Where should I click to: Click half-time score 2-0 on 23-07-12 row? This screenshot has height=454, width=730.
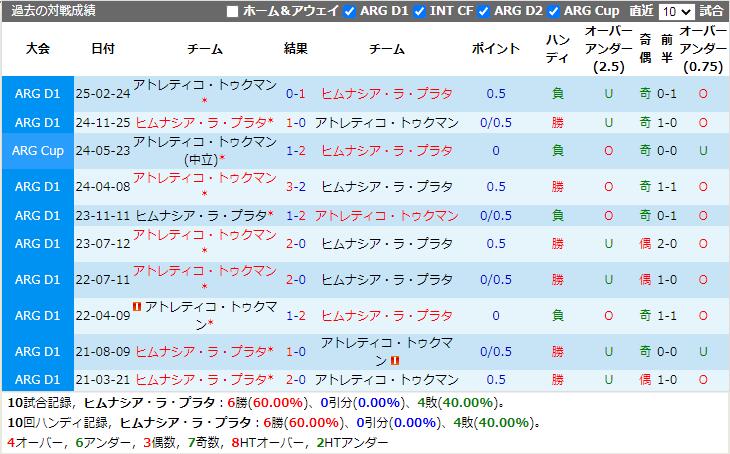click(667, 244)
